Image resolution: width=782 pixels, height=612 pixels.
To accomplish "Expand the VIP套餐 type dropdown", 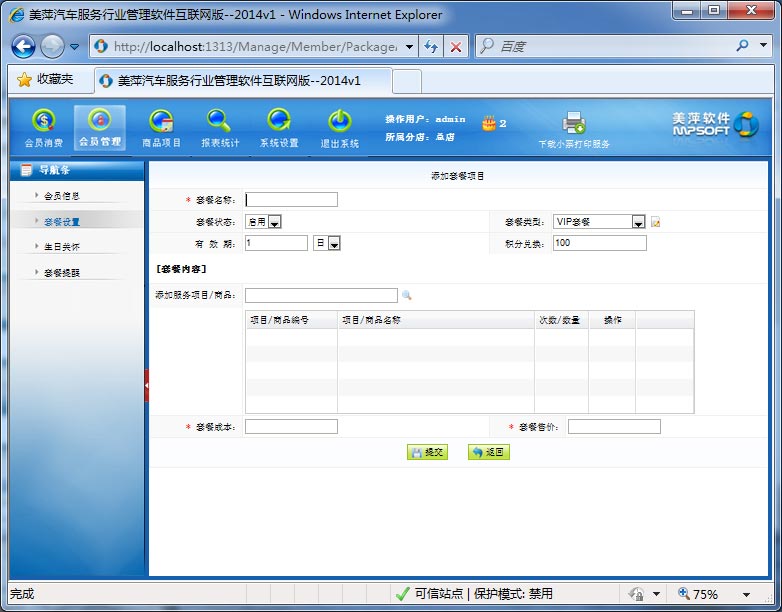I will tap(638, 222).
